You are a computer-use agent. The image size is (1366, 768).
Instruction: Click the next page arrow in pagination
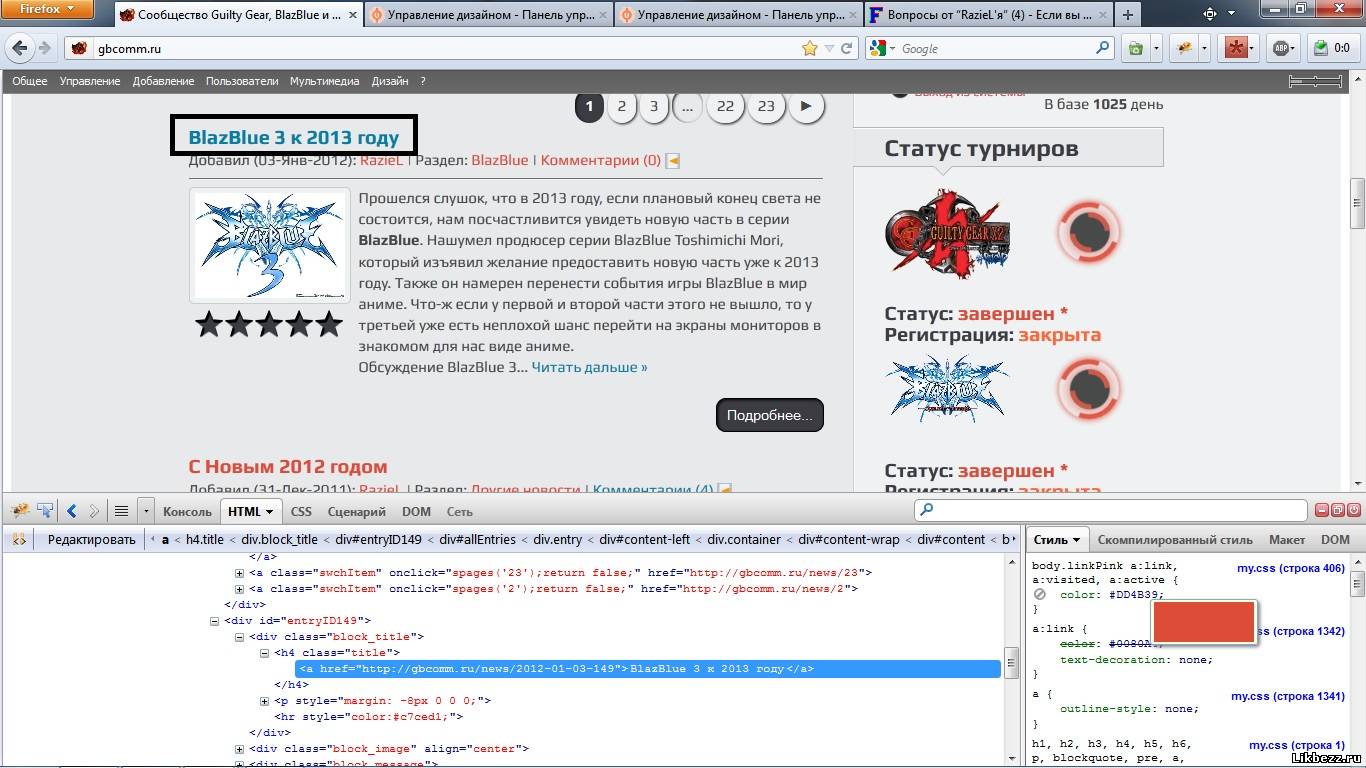(x=807, y=106)
